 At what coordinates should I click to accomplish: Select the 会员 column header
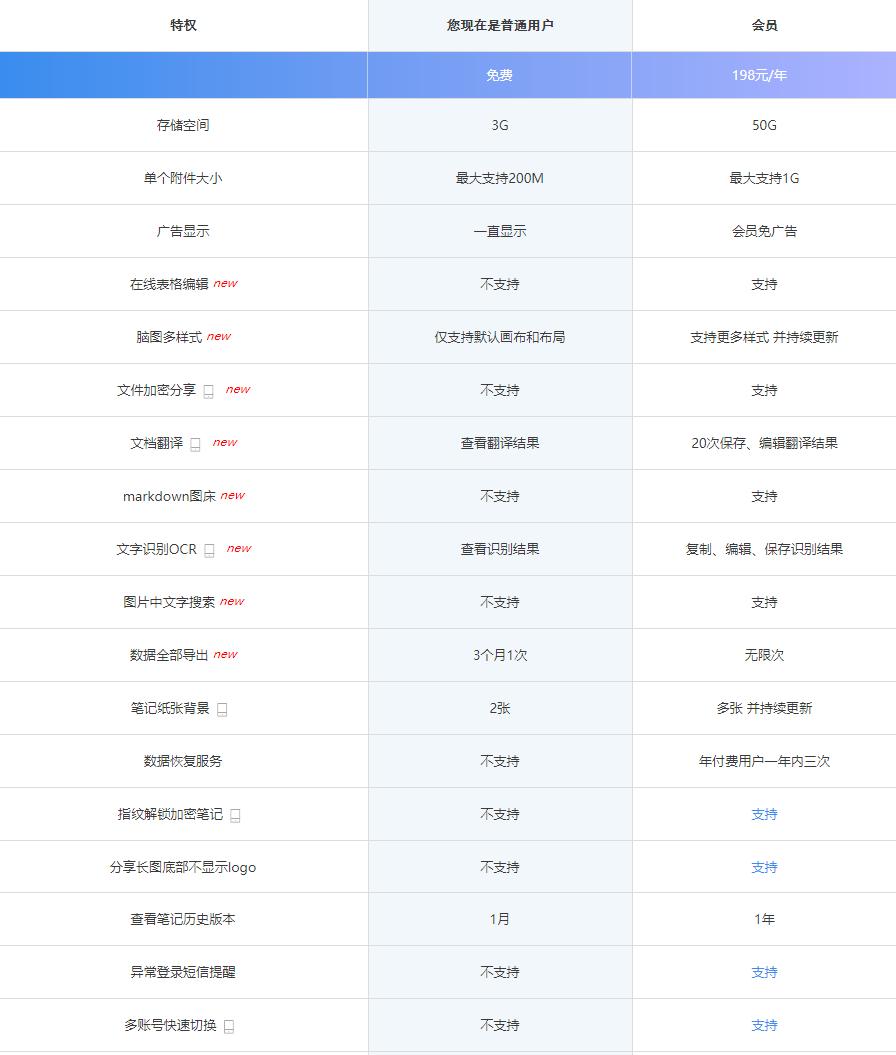[x=763, y=25]
